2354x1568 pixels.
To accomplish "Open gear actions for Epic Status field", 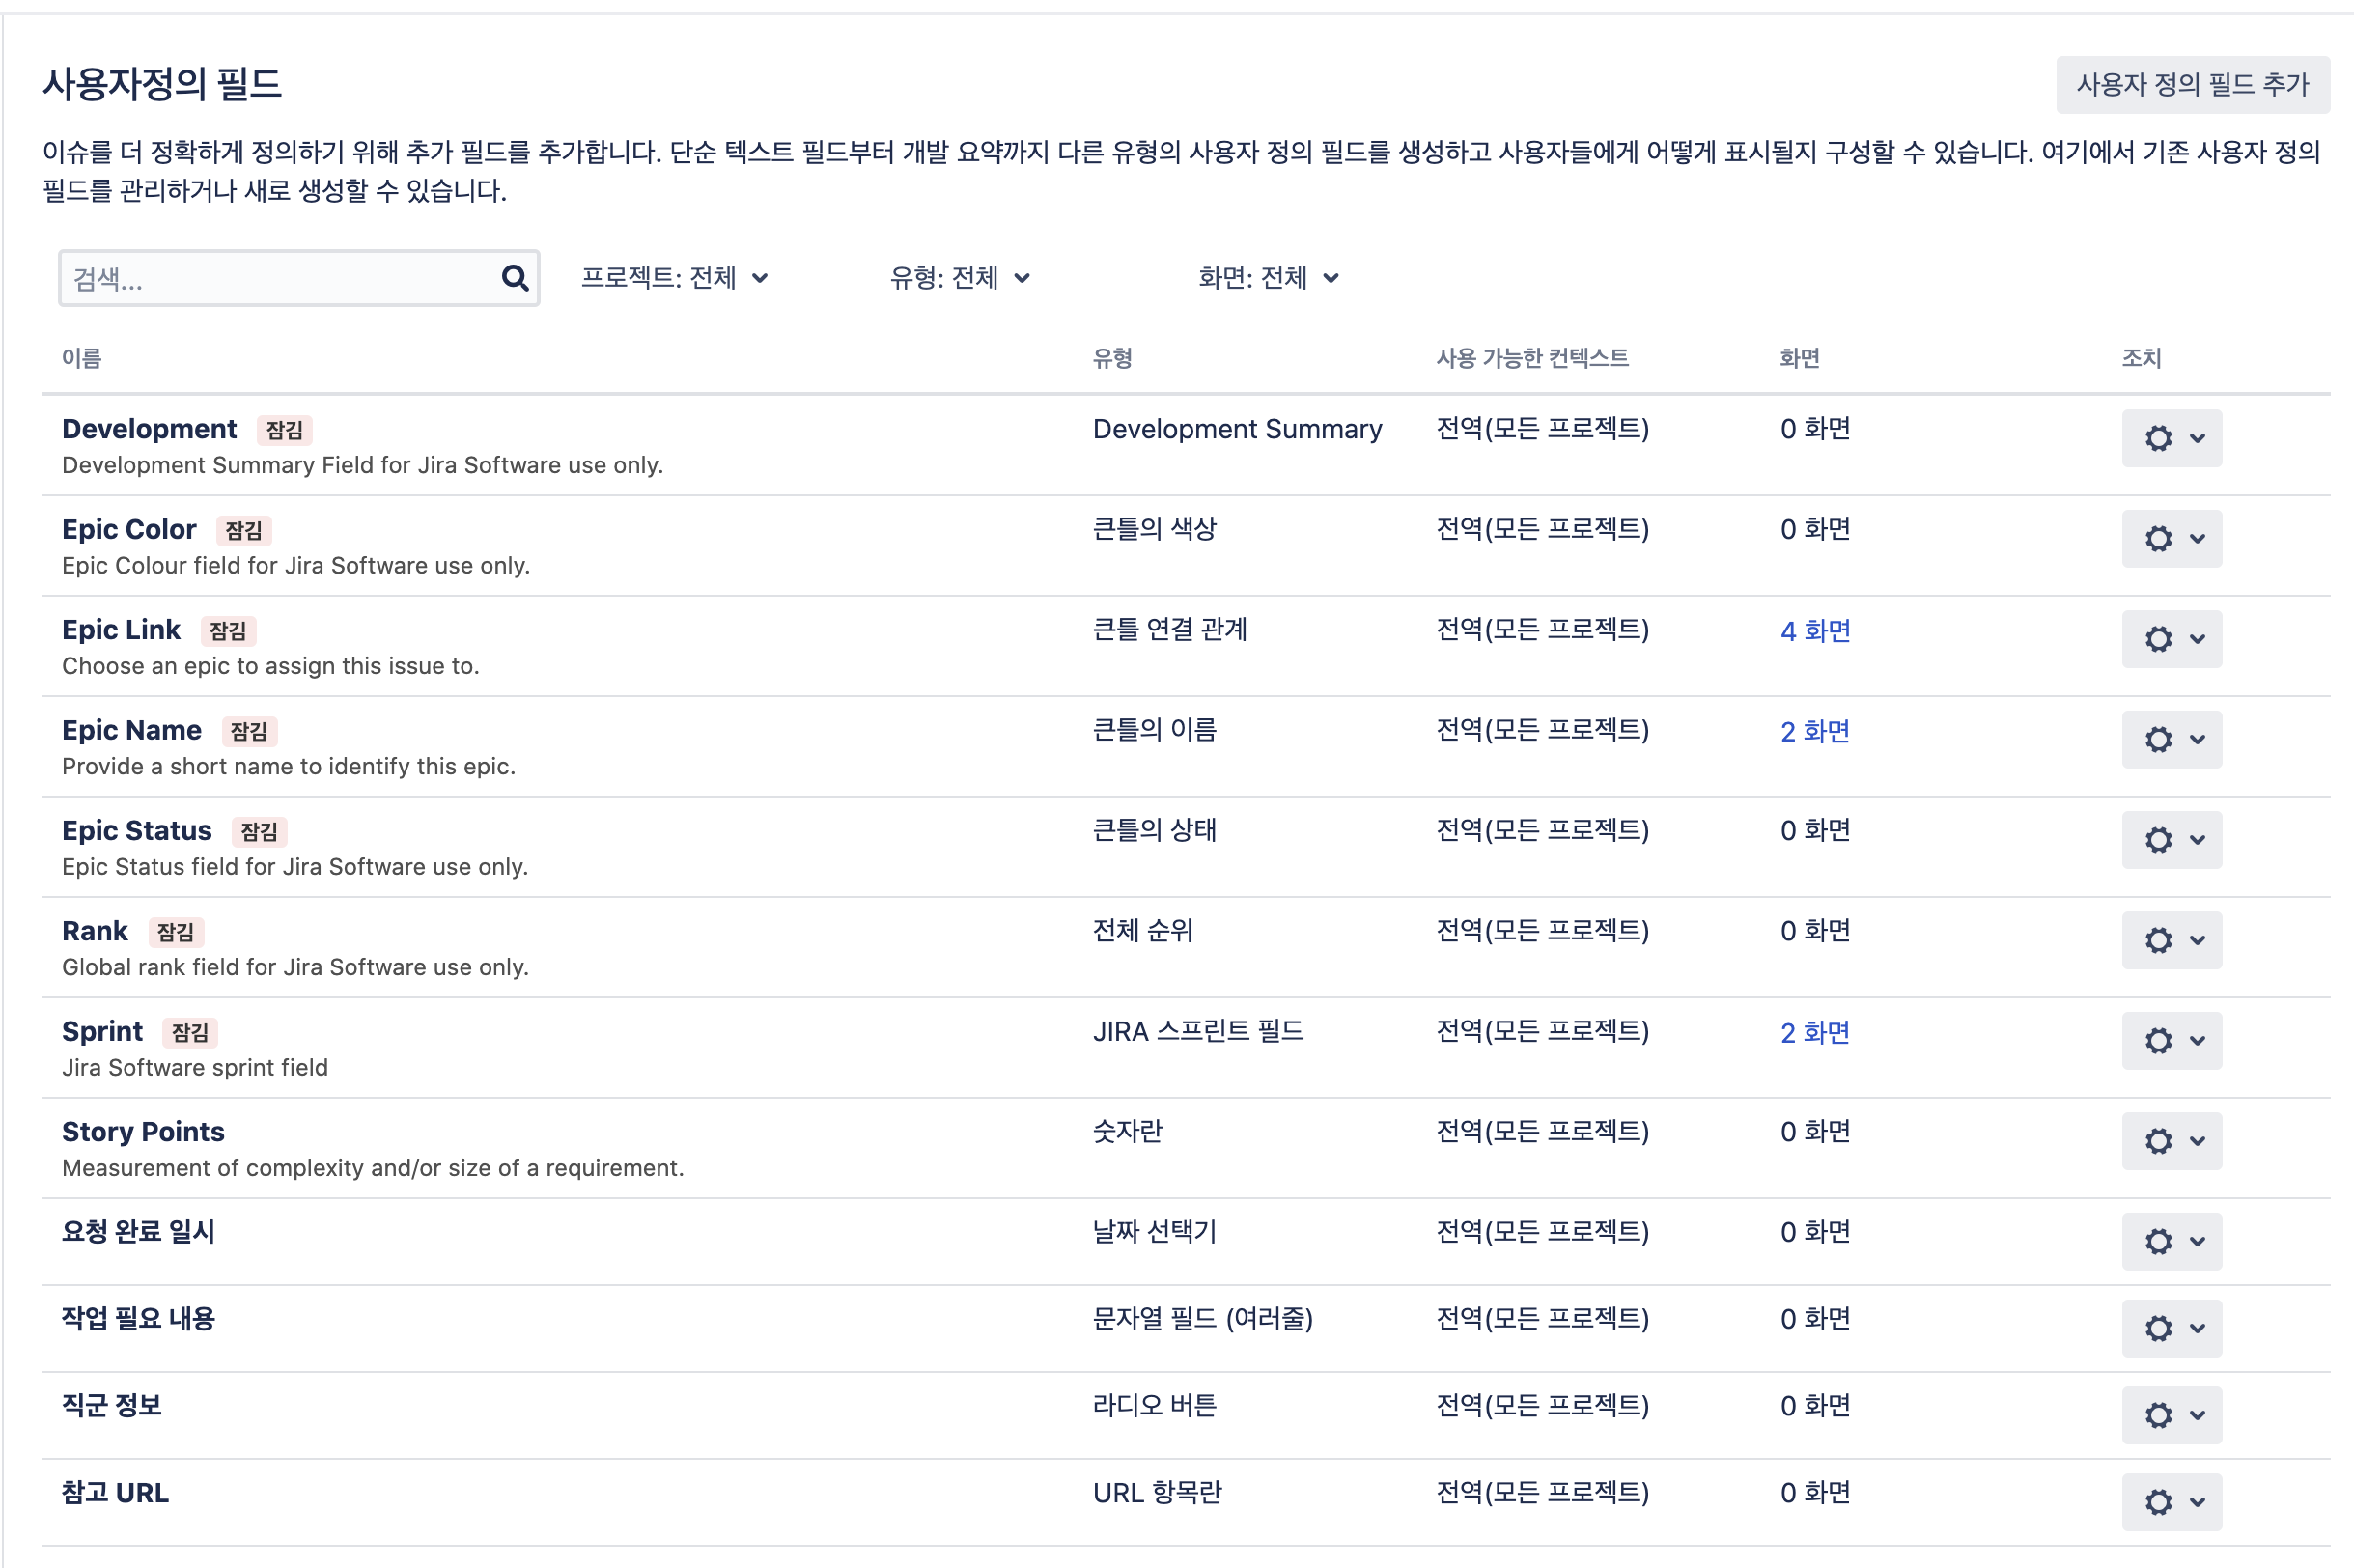I will [2171, 840].
